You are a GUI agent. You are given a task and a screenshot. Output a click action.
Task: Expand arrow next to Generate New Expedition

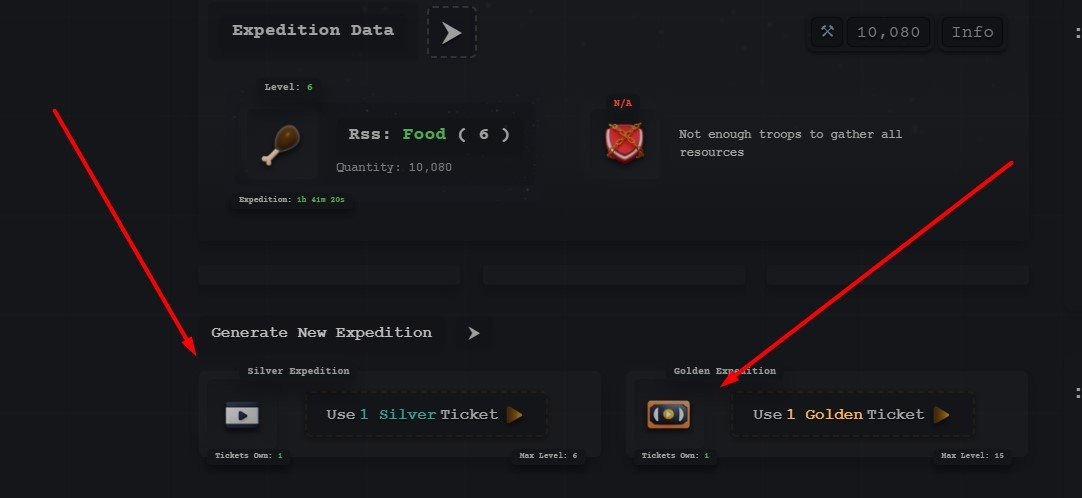[x=474, y=333]
